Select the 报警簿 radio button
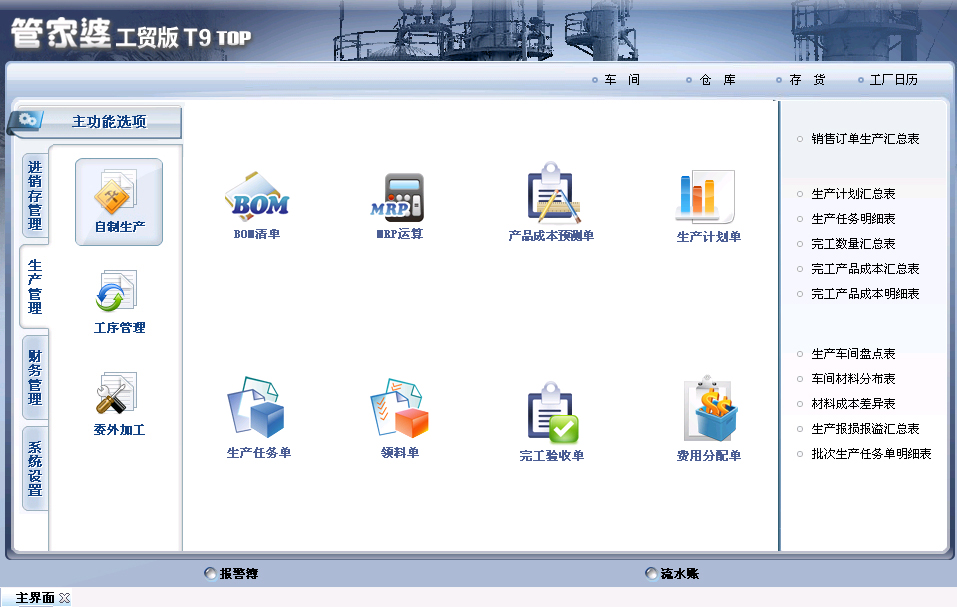957x607 pixels. coord(210,574)
